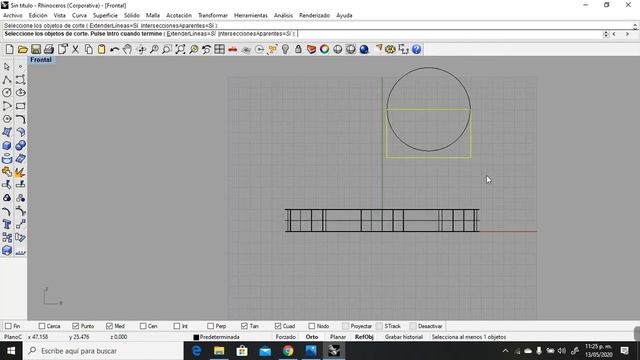Click the four-viewport layout icon
Viewport: 640px width, 360px height.
coord(219,49)
